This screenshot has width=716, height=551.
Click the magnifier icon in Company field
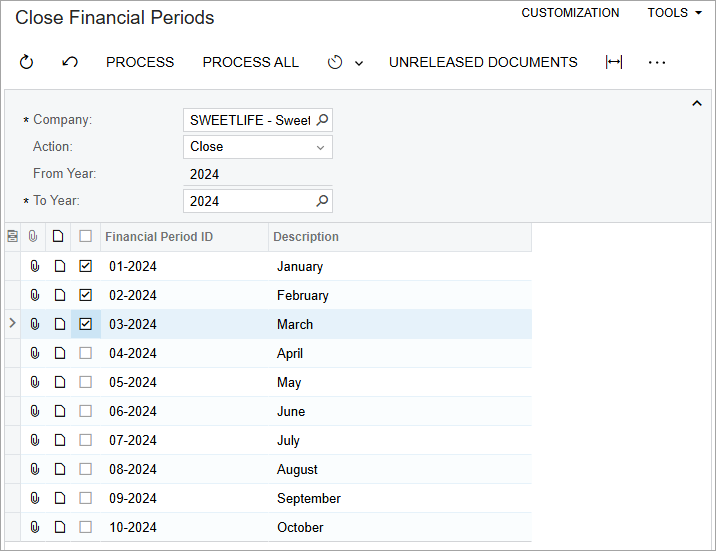(322, 120)
